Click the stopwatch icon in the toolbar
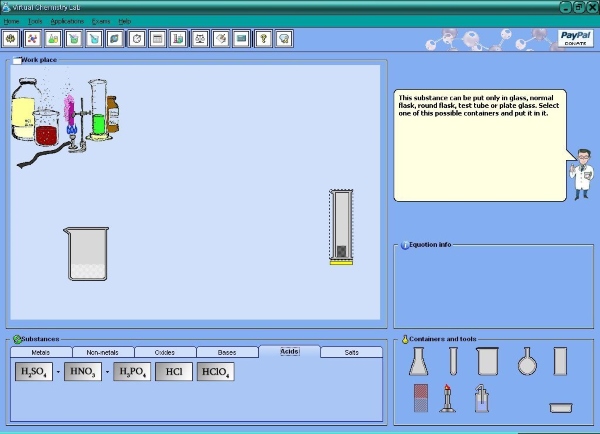Image resolution: width=600 pixels, height=434 pixels. 137,38
